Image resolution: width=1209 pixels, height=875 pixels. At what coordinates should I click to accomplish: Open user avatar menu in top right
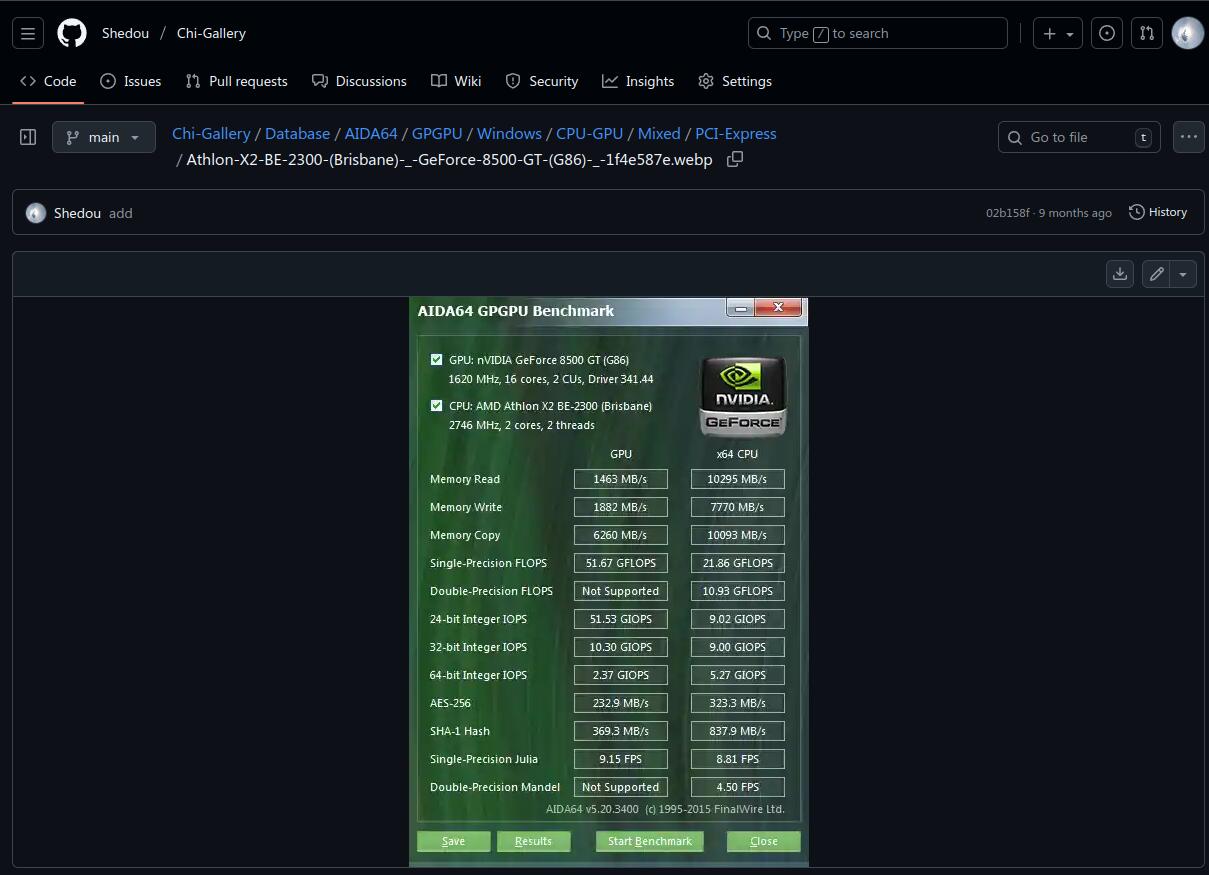coord(1188,33)
